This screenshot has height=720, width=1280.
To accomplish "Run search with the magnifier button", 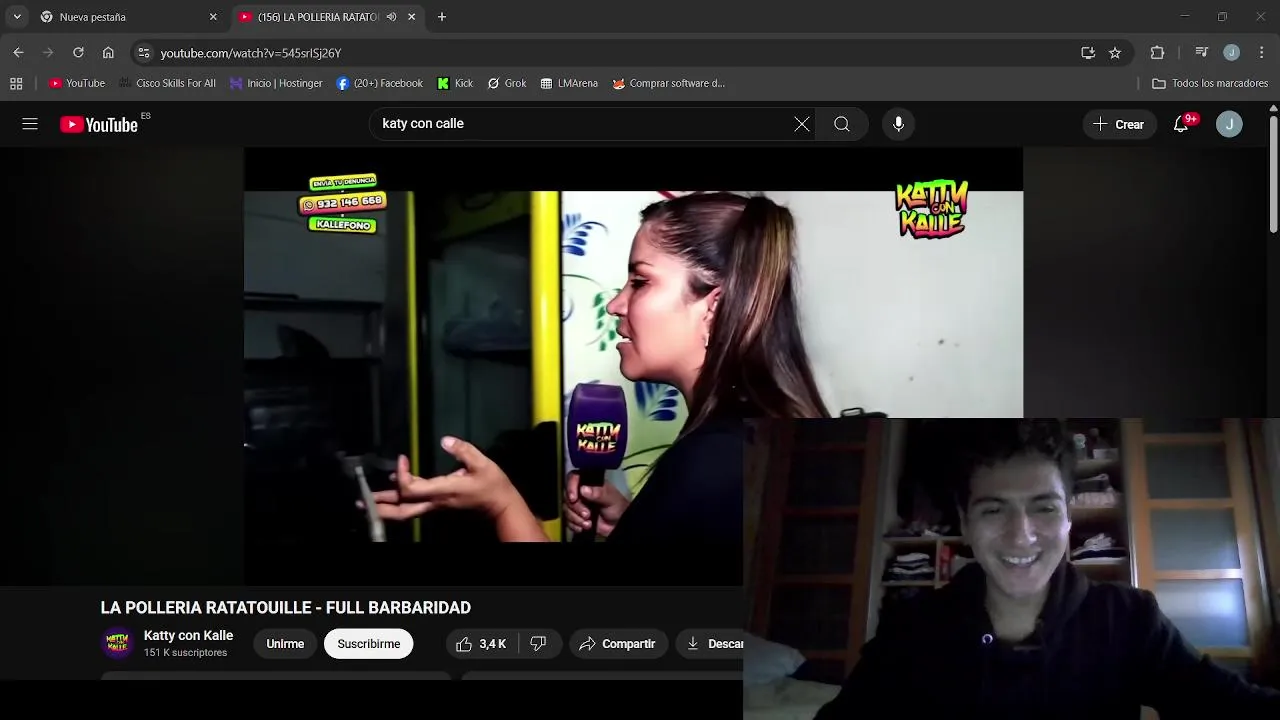I will (x=842, y=124).
